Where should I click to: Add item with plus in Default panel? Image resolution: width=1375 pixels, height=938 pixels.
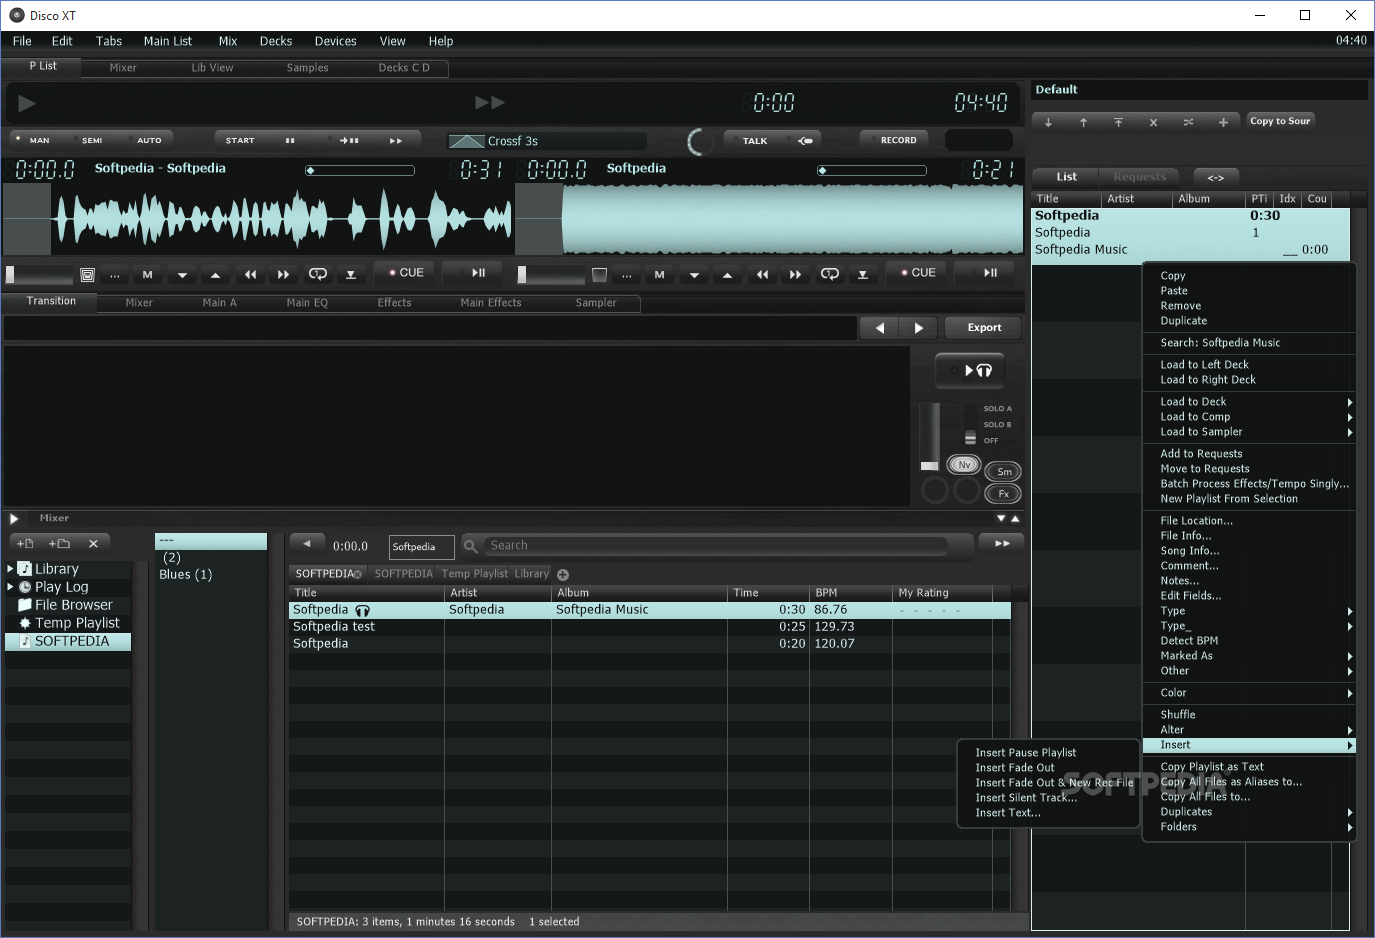tap(1223, 122)
